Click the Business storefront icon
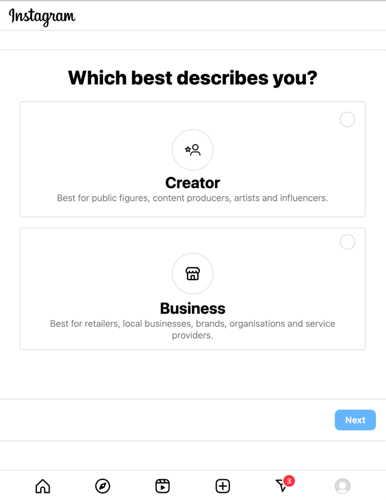The height and width of the screenshot is (500, 386). tap(193, 274)
